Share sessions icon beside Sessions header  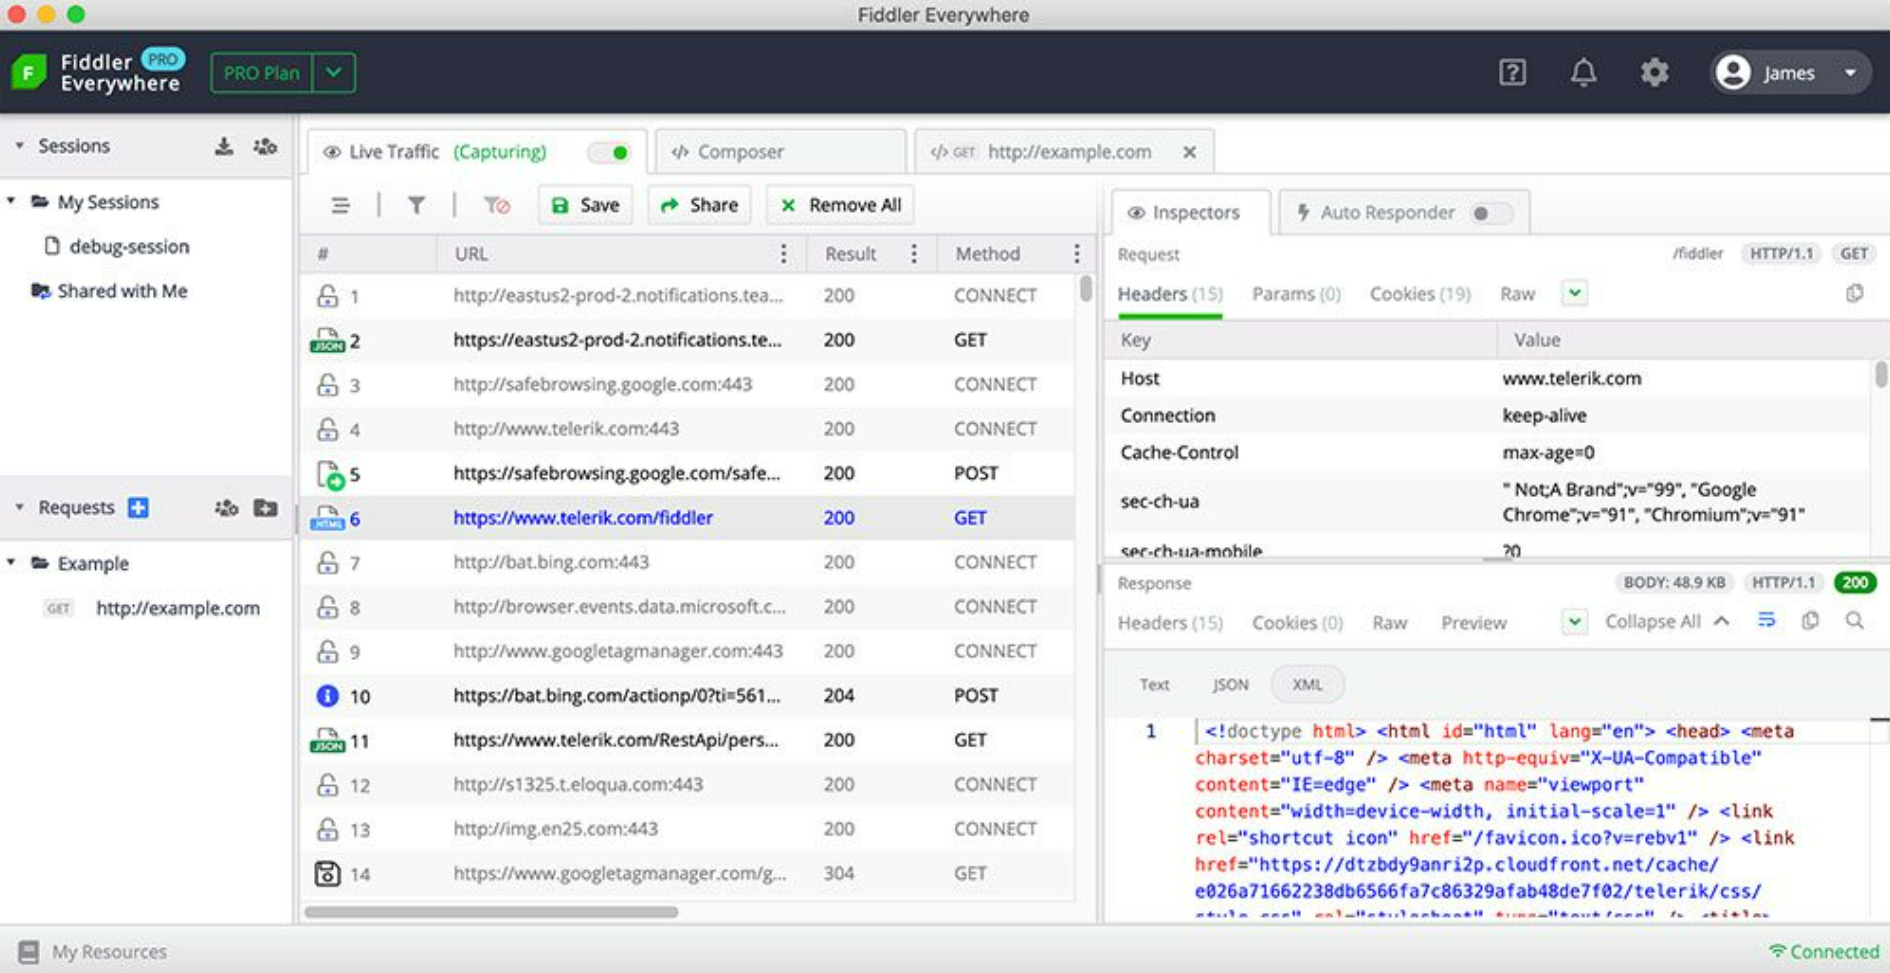click(265, 146)
